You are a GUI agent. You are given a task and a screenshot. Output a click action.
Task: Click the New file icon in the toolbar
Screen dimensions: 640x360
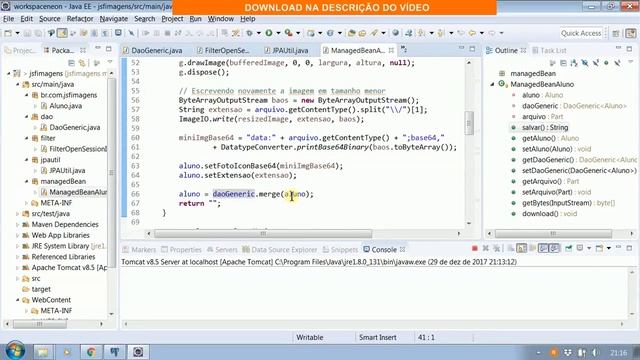(x=8, y=33)
